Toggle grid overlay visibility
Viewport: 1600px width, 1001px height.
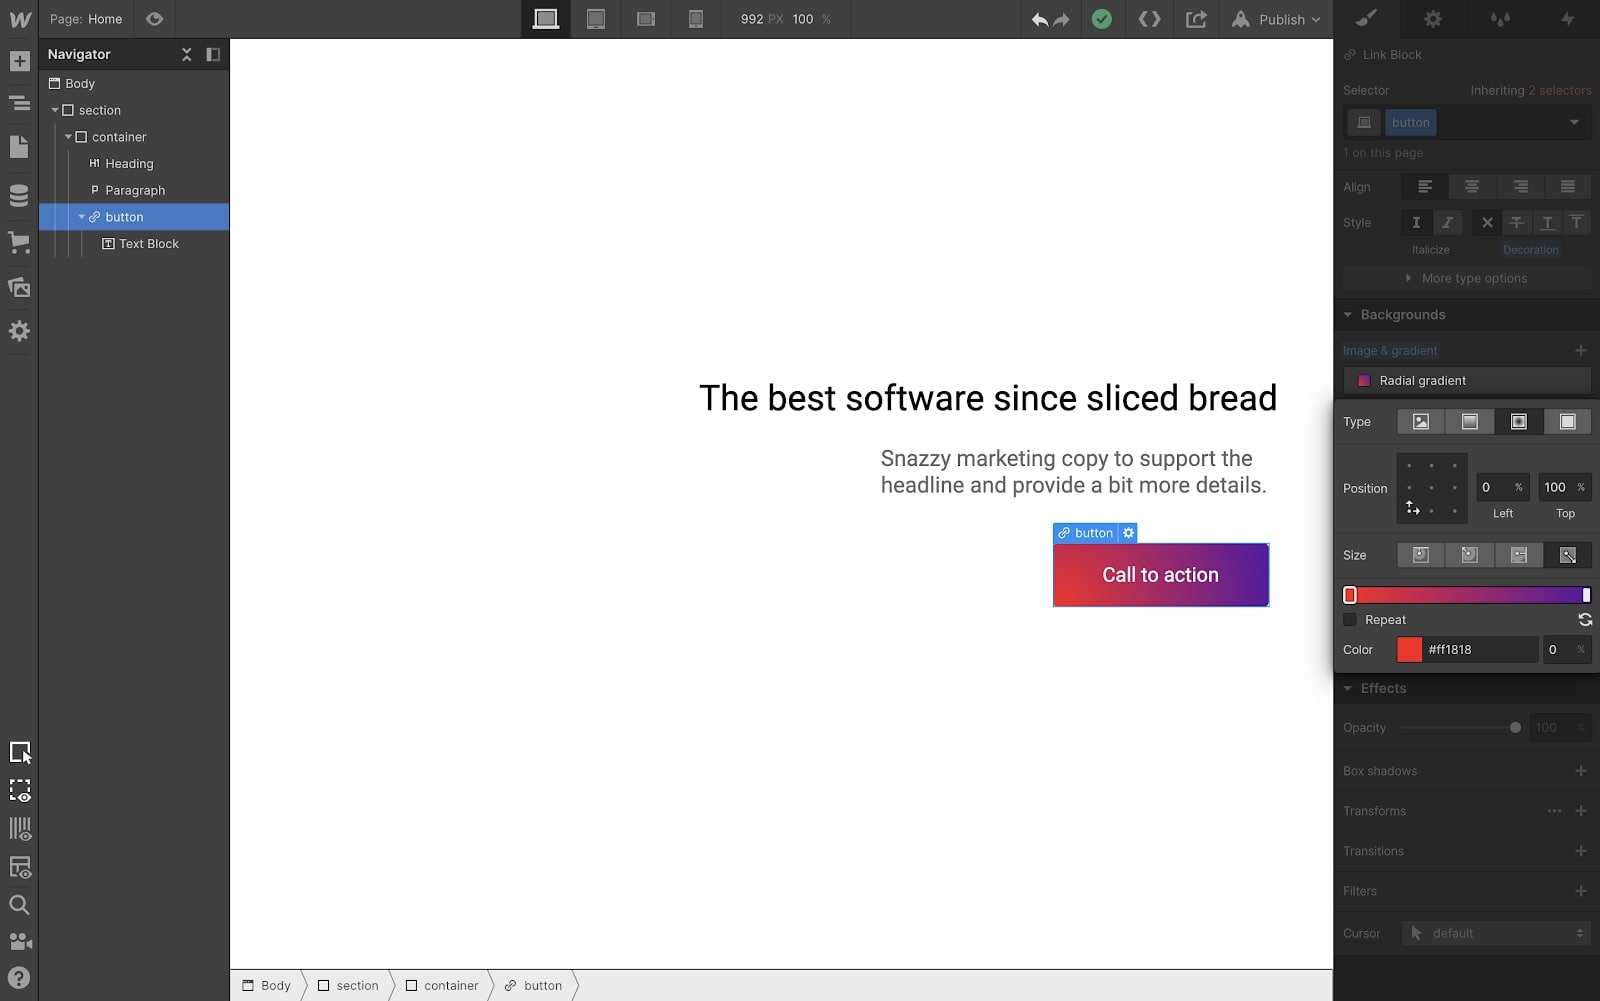coord(20,829)
